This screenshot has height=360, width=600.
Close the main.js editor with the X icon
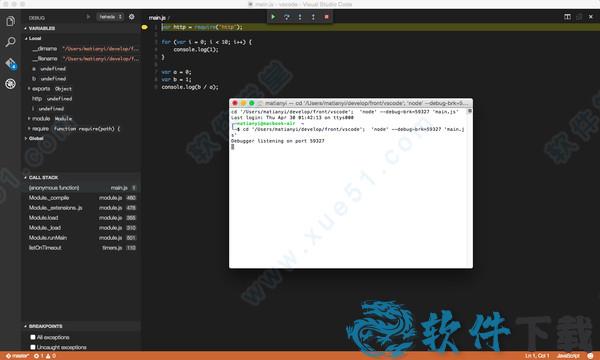coord(591,17)
